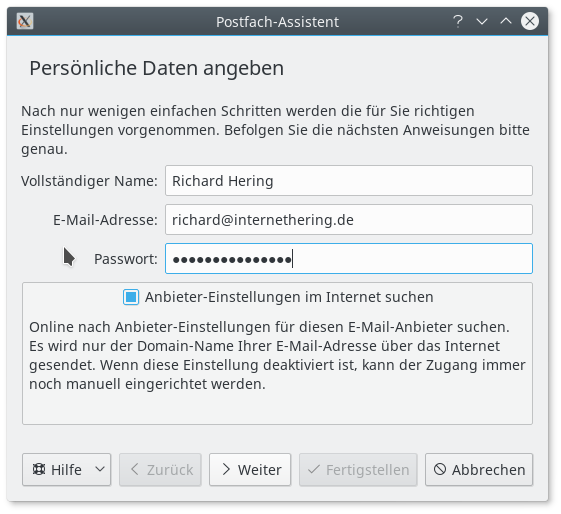The width and height of the screenshot is (561, 514).
Task: Click the checkbox label Anbieter-Einstellungen im Internet suchen
Action: pos(289,297)
